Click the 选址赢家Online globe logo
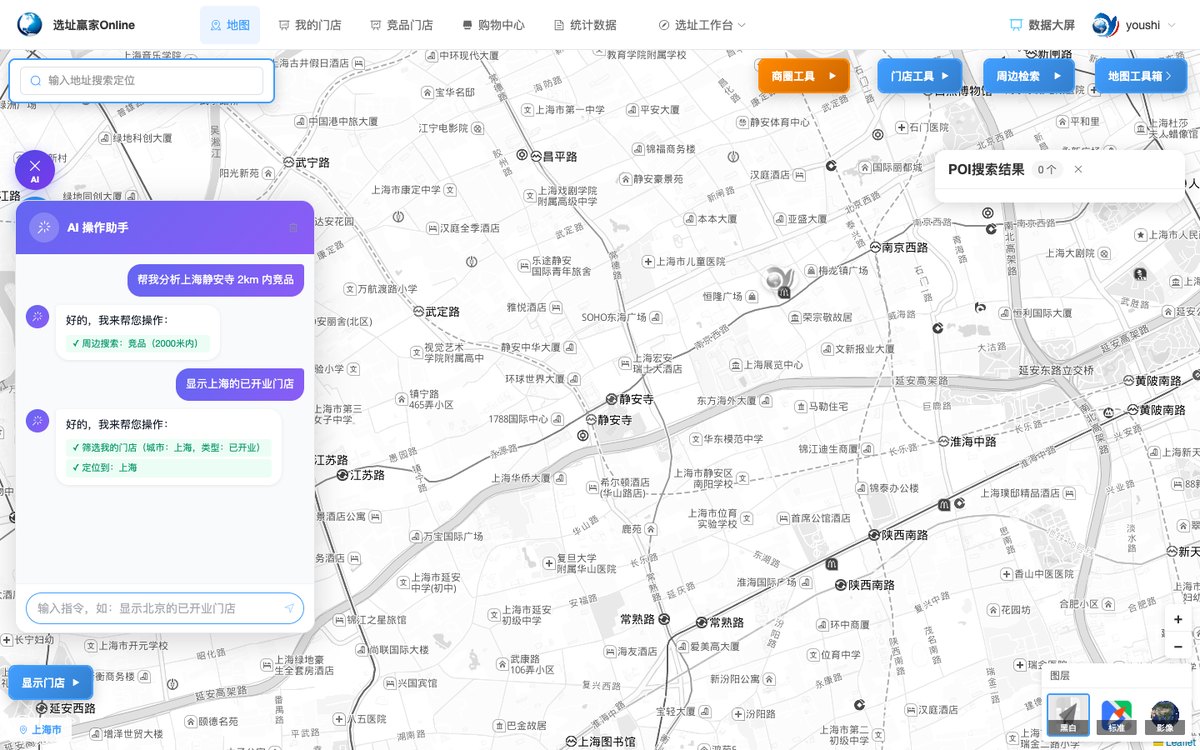The image size is (1200, 750). [30, 24]
